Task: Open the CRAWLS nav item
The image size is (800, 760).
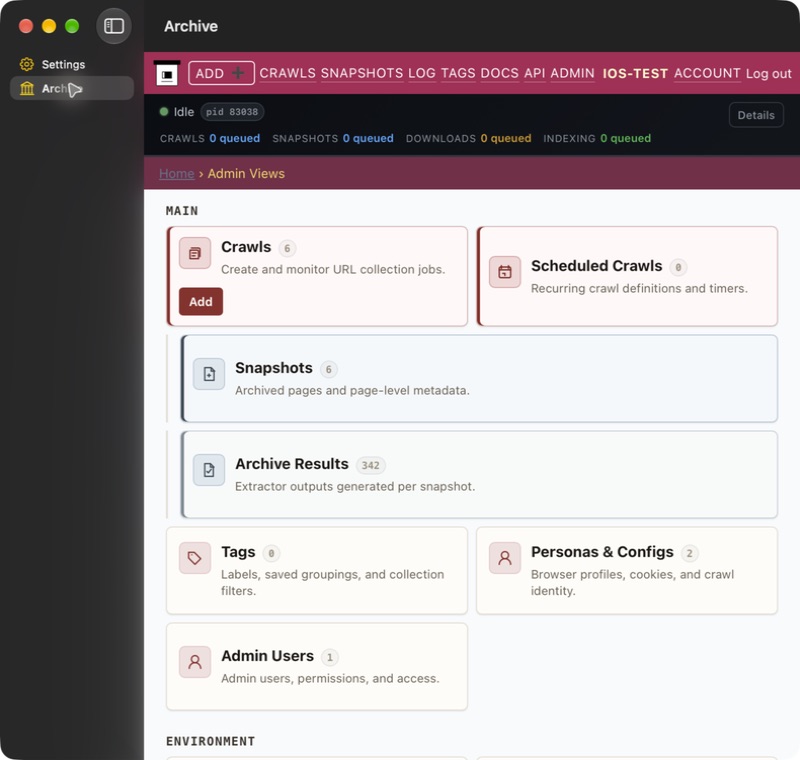Action: click(x=287, y=73)
